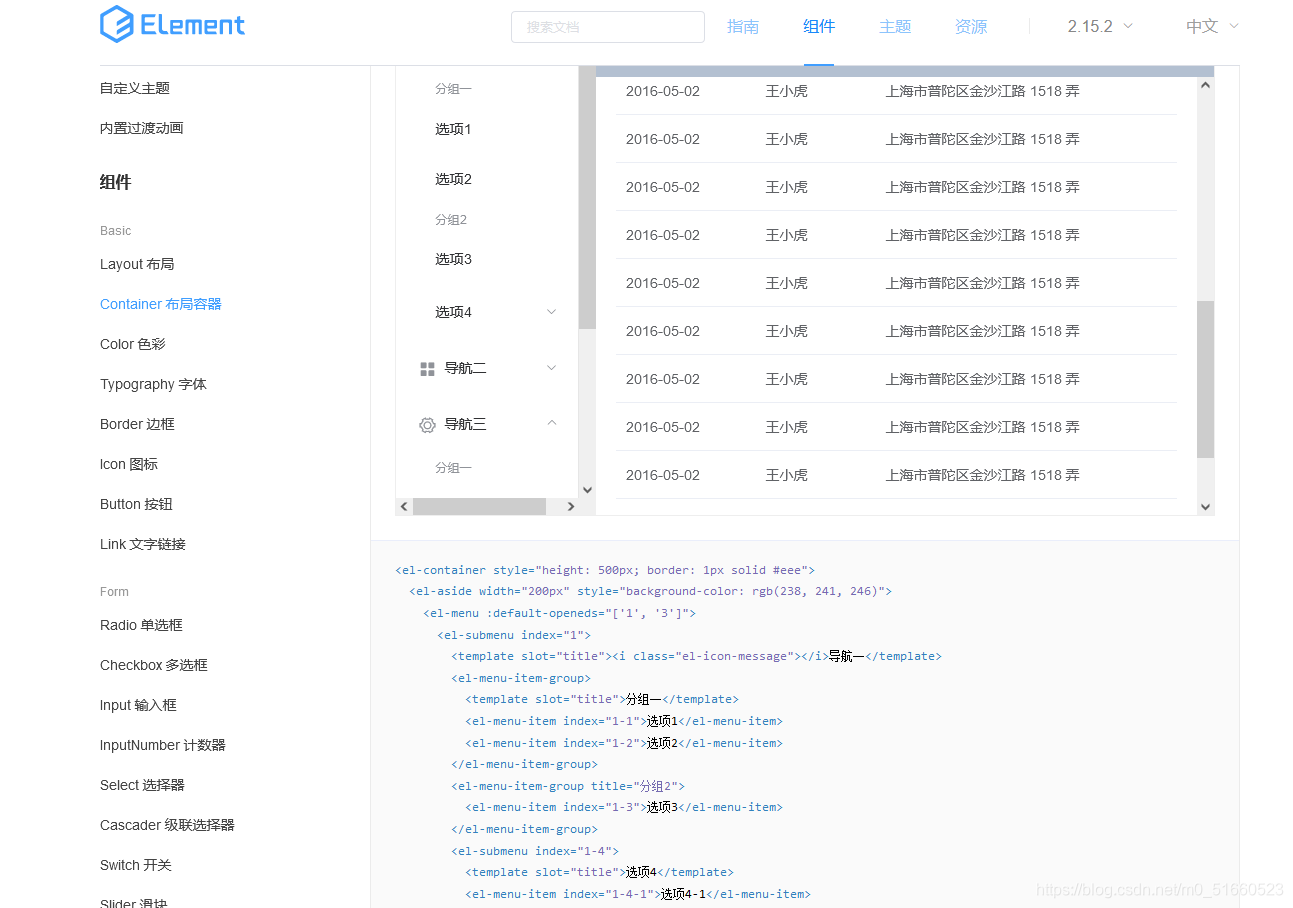Open the 指南 nav tab
This screenshot has width=1293, height=908.
point(743,27)
